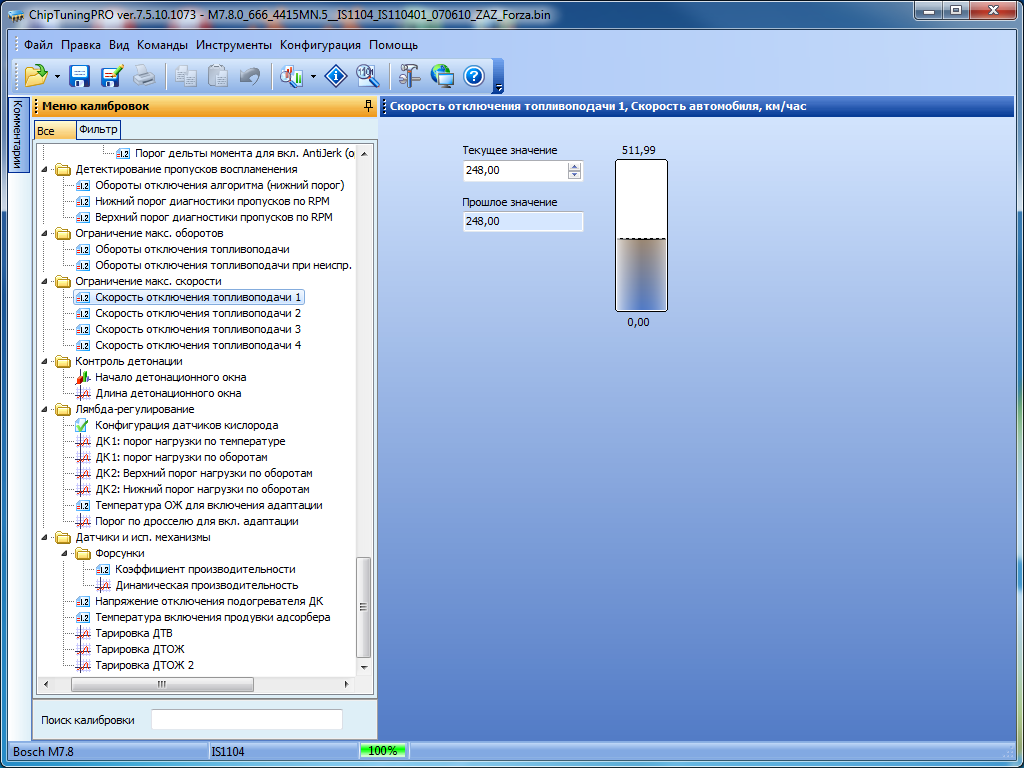Pin the Меню калибровок panel
Image resolution: width=1024 pixels, height=768 pixels.
point(368,106)
